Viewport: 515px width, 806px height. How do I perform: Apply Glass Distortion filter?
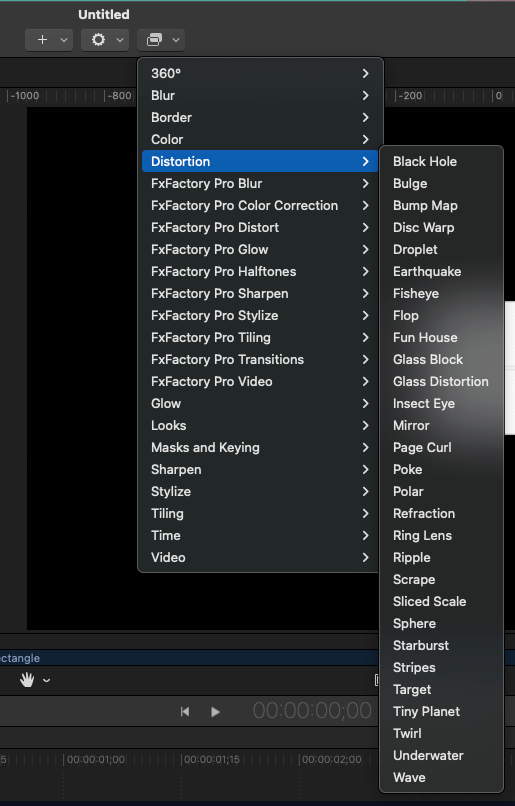pyautogui.click(x=441, y=381)
